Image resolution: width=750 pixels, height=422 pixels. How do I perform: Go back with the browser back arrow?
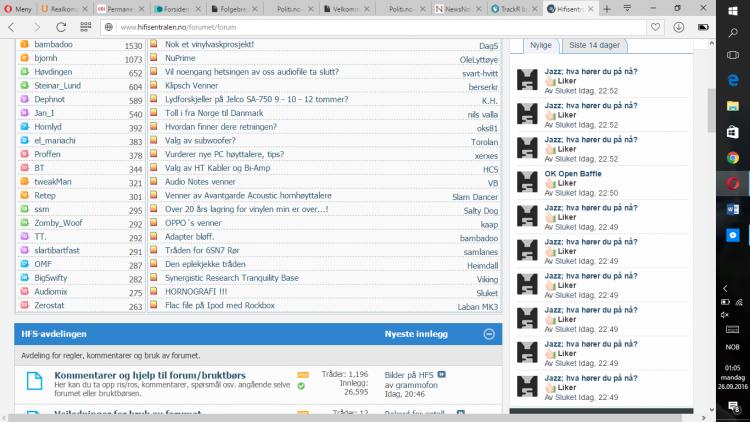tap(11, 27)
